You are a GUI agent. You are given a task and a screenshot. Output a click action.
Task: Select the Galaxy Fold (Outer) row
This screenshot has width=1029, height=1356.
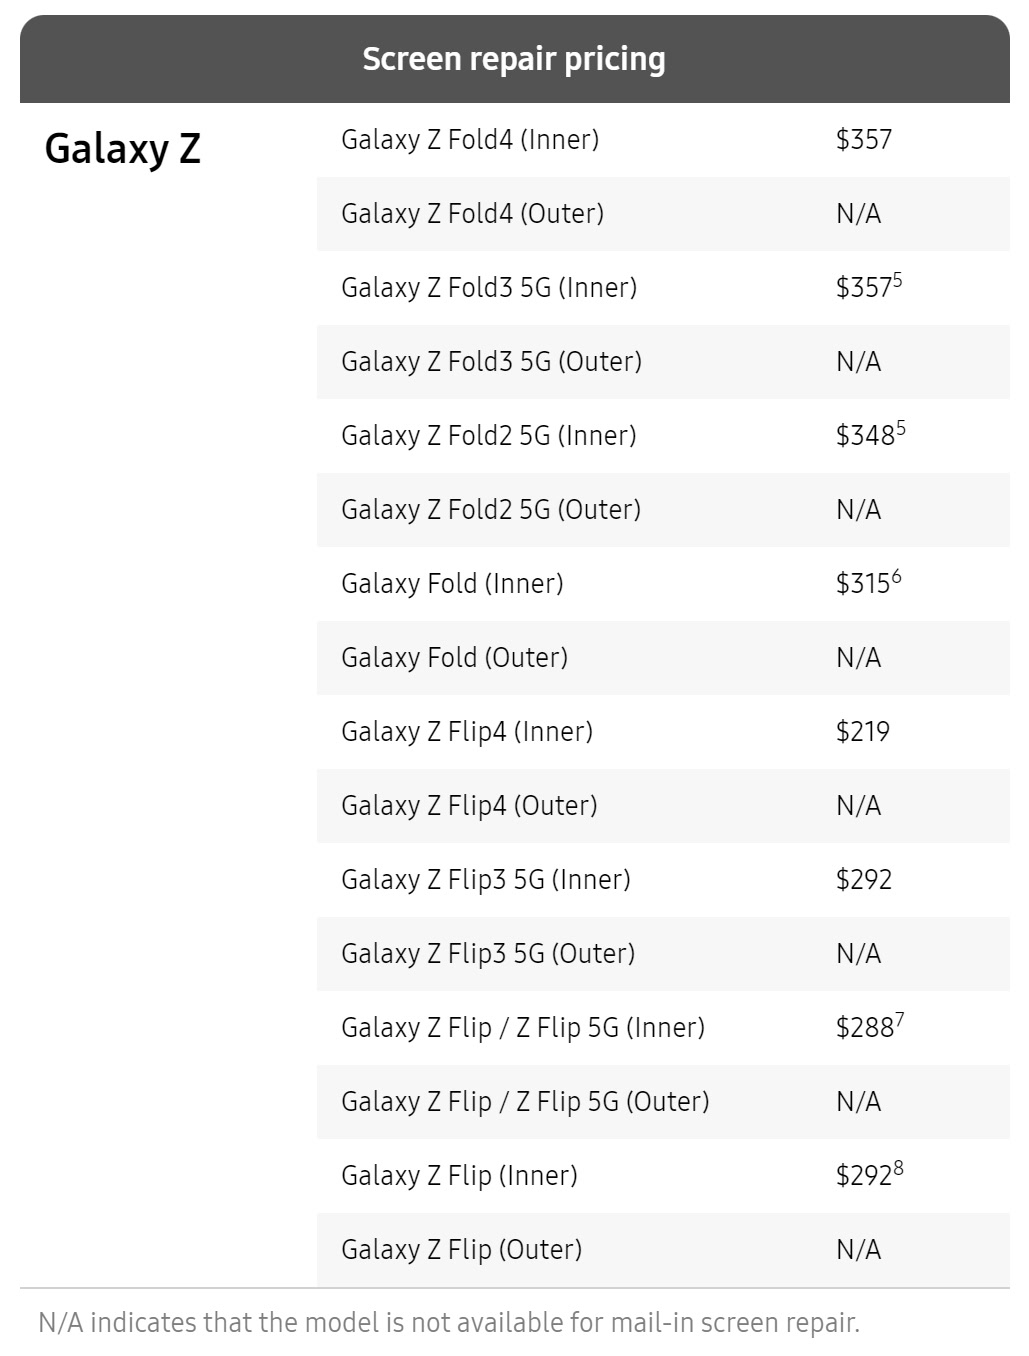454,658
